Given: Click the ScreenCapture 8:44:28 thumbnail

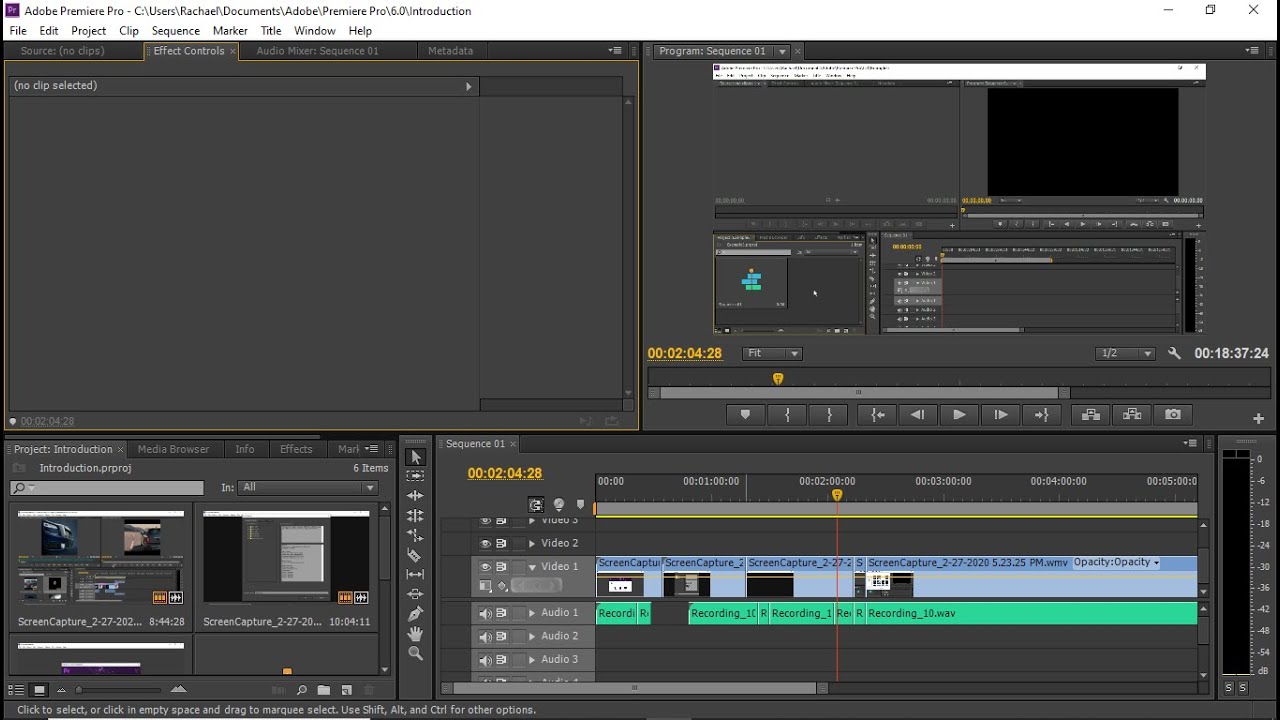Looking at the screenshot, I should tap(101, 557).
